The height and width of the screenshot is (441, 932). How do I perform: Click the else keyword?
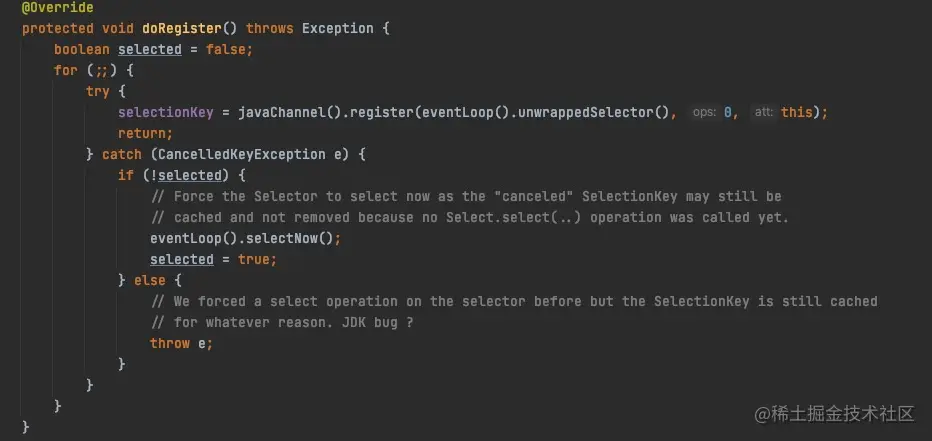tap(150, 280)
